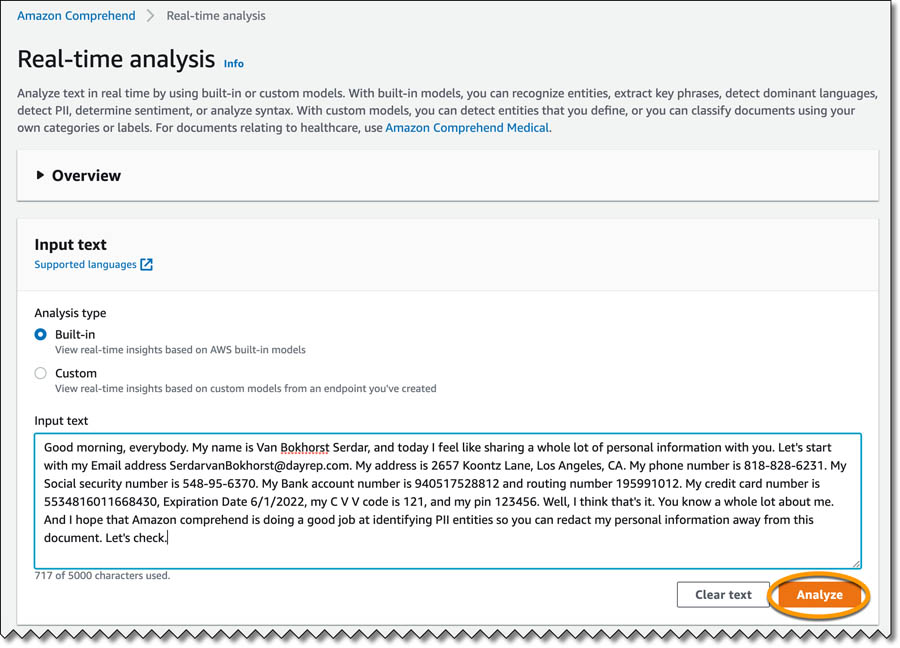Viewport: 900px width, 648px height.
Task: Select the Custom analysis type radio
Action: pyautogui.click(x=41, y=373)
